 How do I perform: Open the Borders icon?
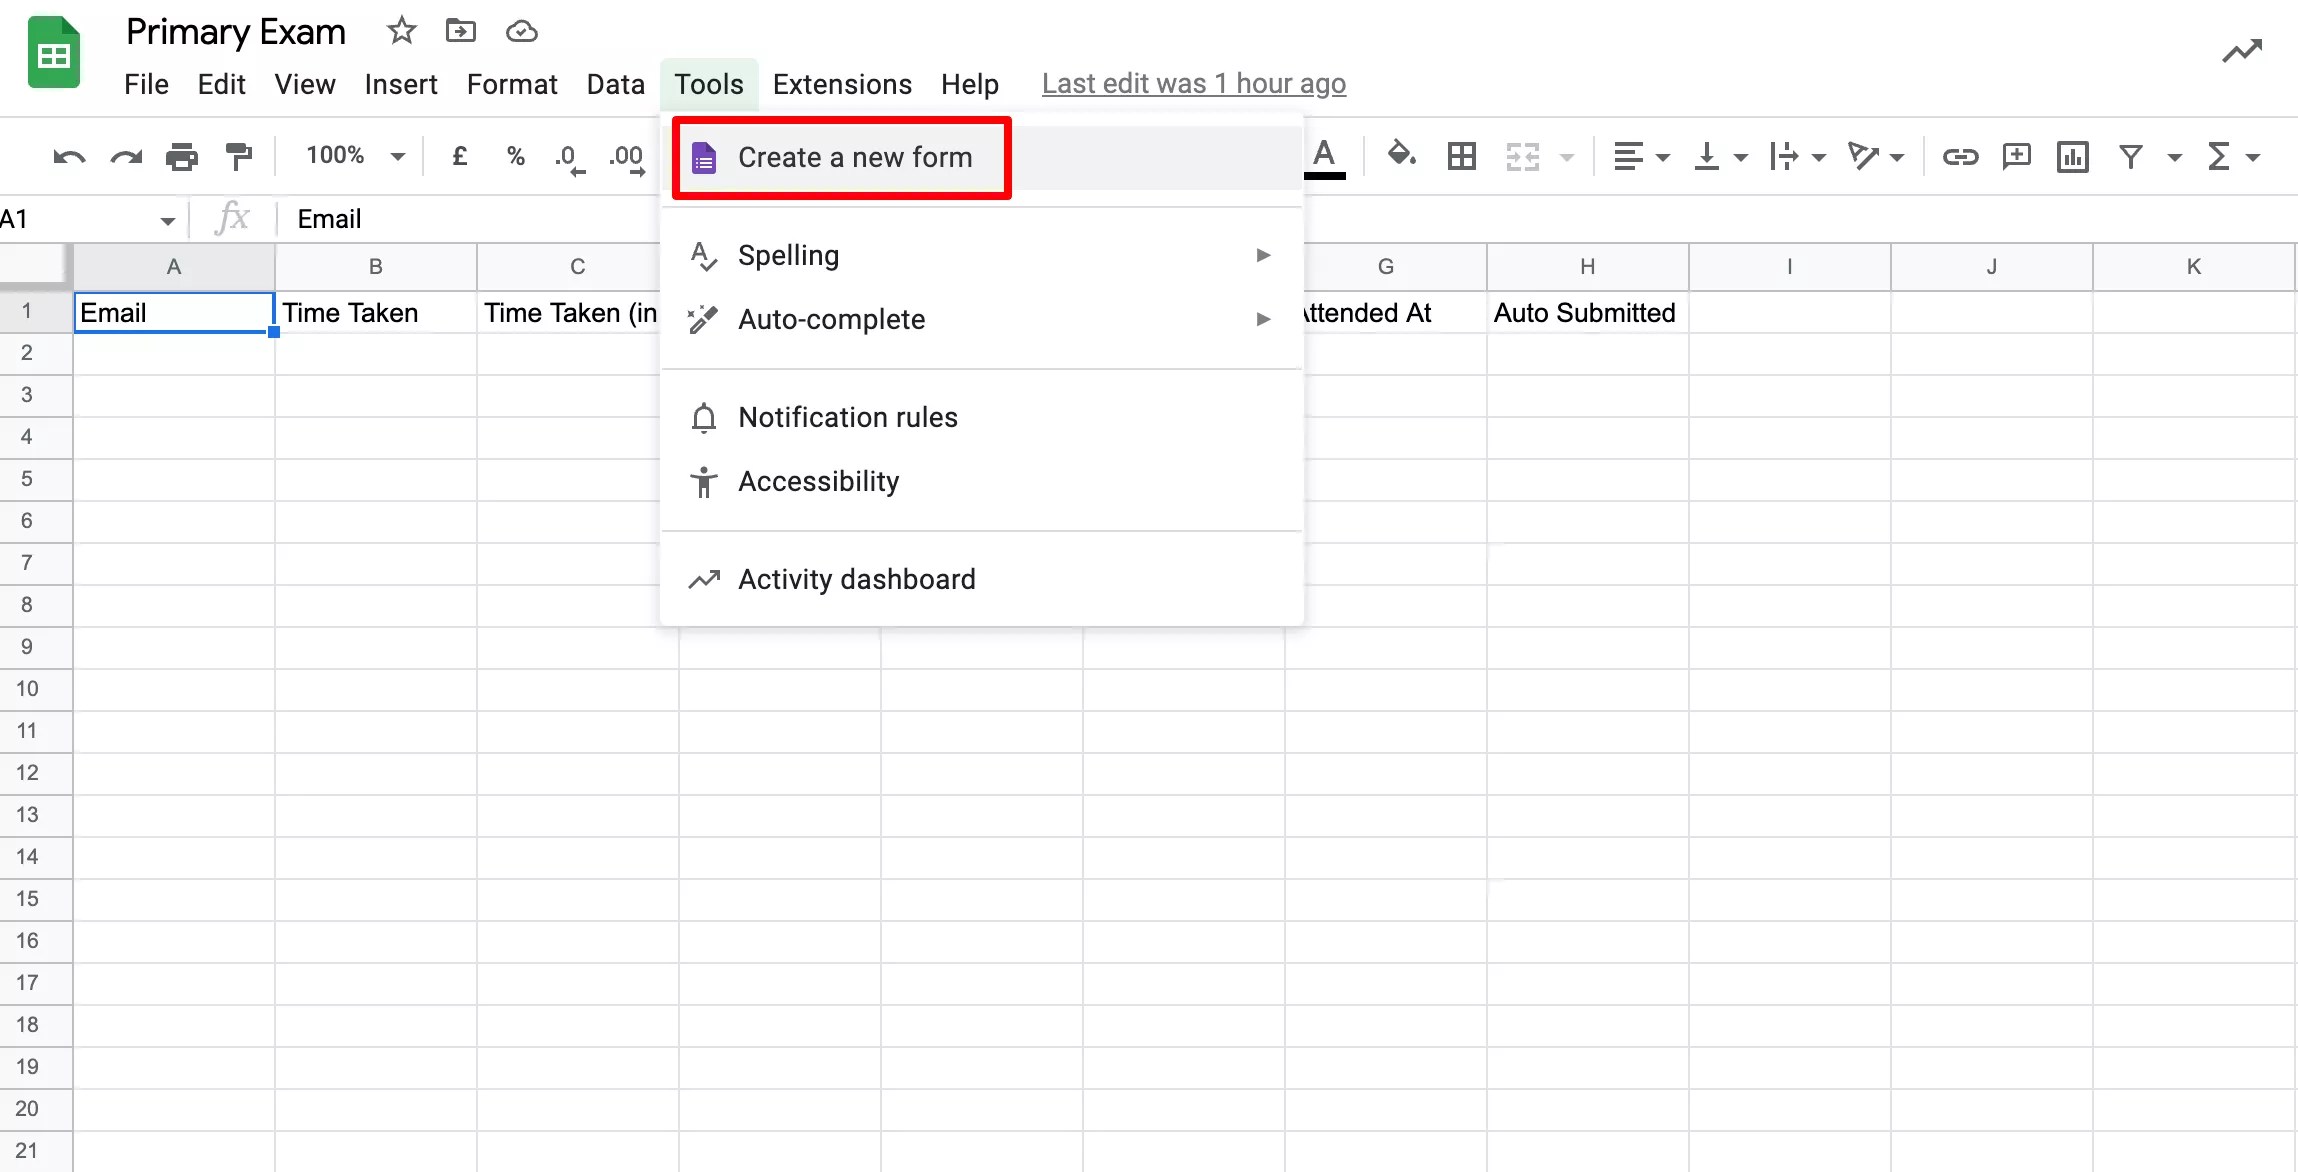click(1460, 157)
